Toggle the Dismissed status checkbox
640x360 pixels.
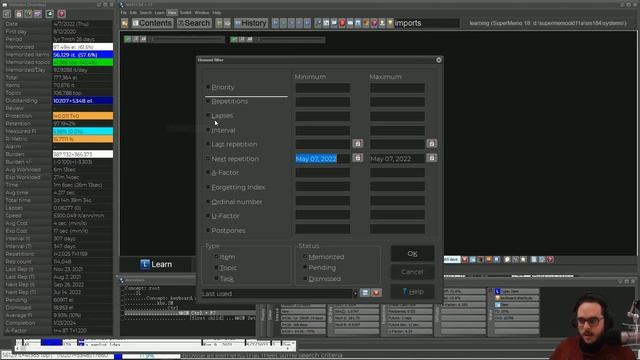click(305, 278)
